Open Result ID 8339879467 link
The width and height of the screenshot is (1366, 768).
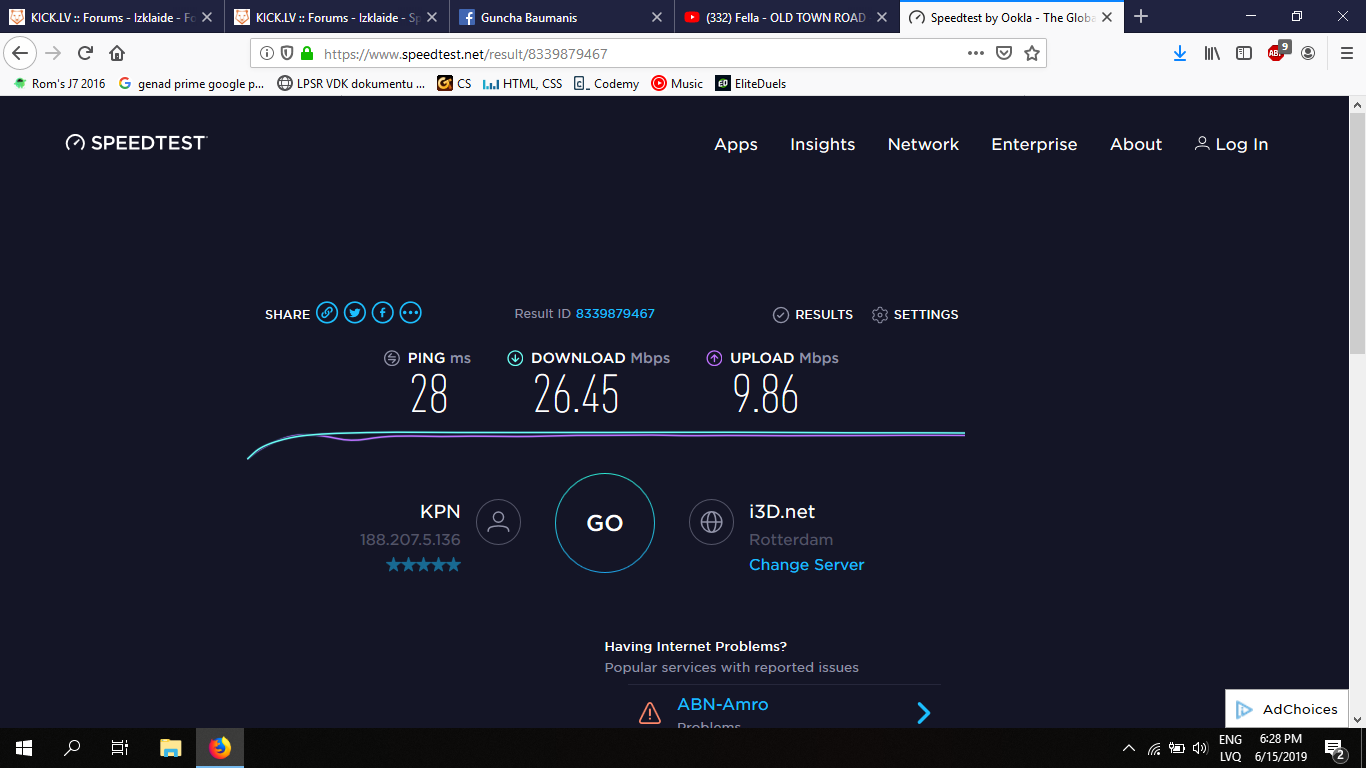615,313
